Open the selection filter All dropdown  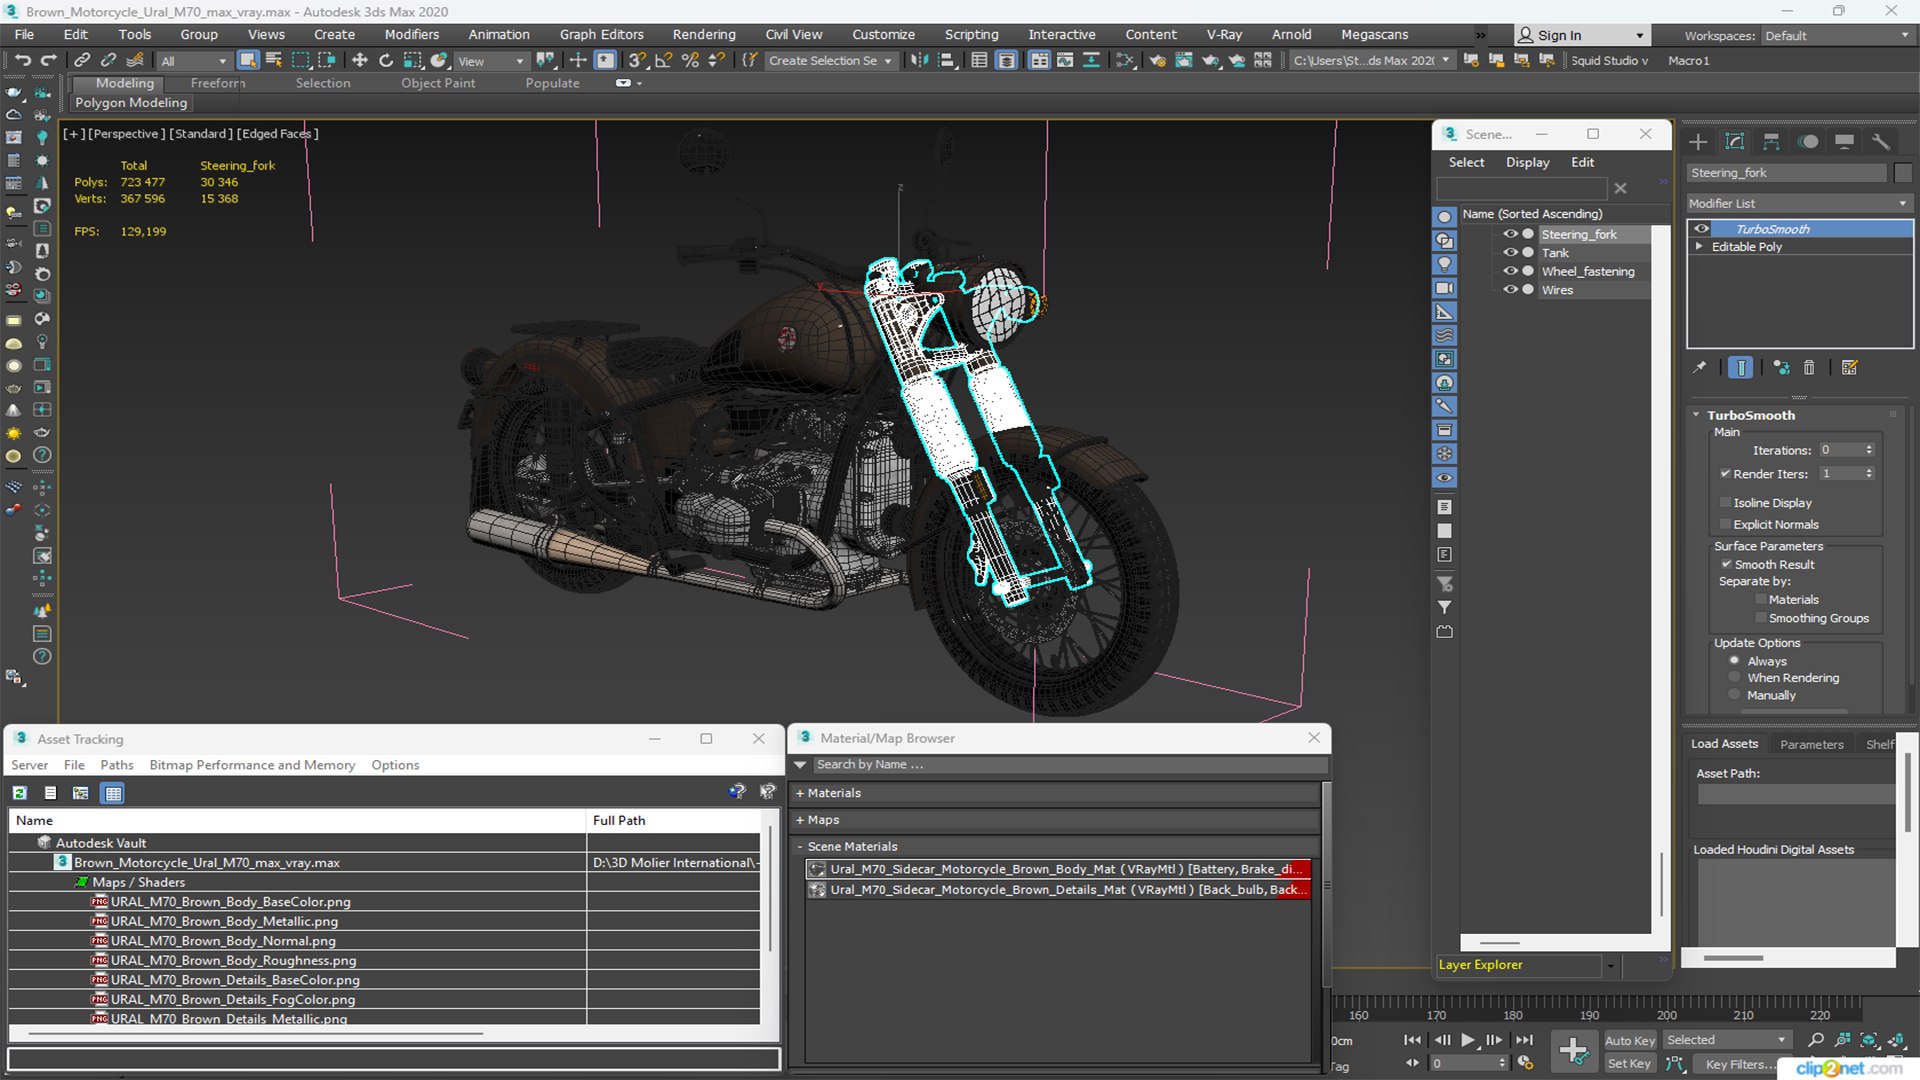tap(194, 61)
